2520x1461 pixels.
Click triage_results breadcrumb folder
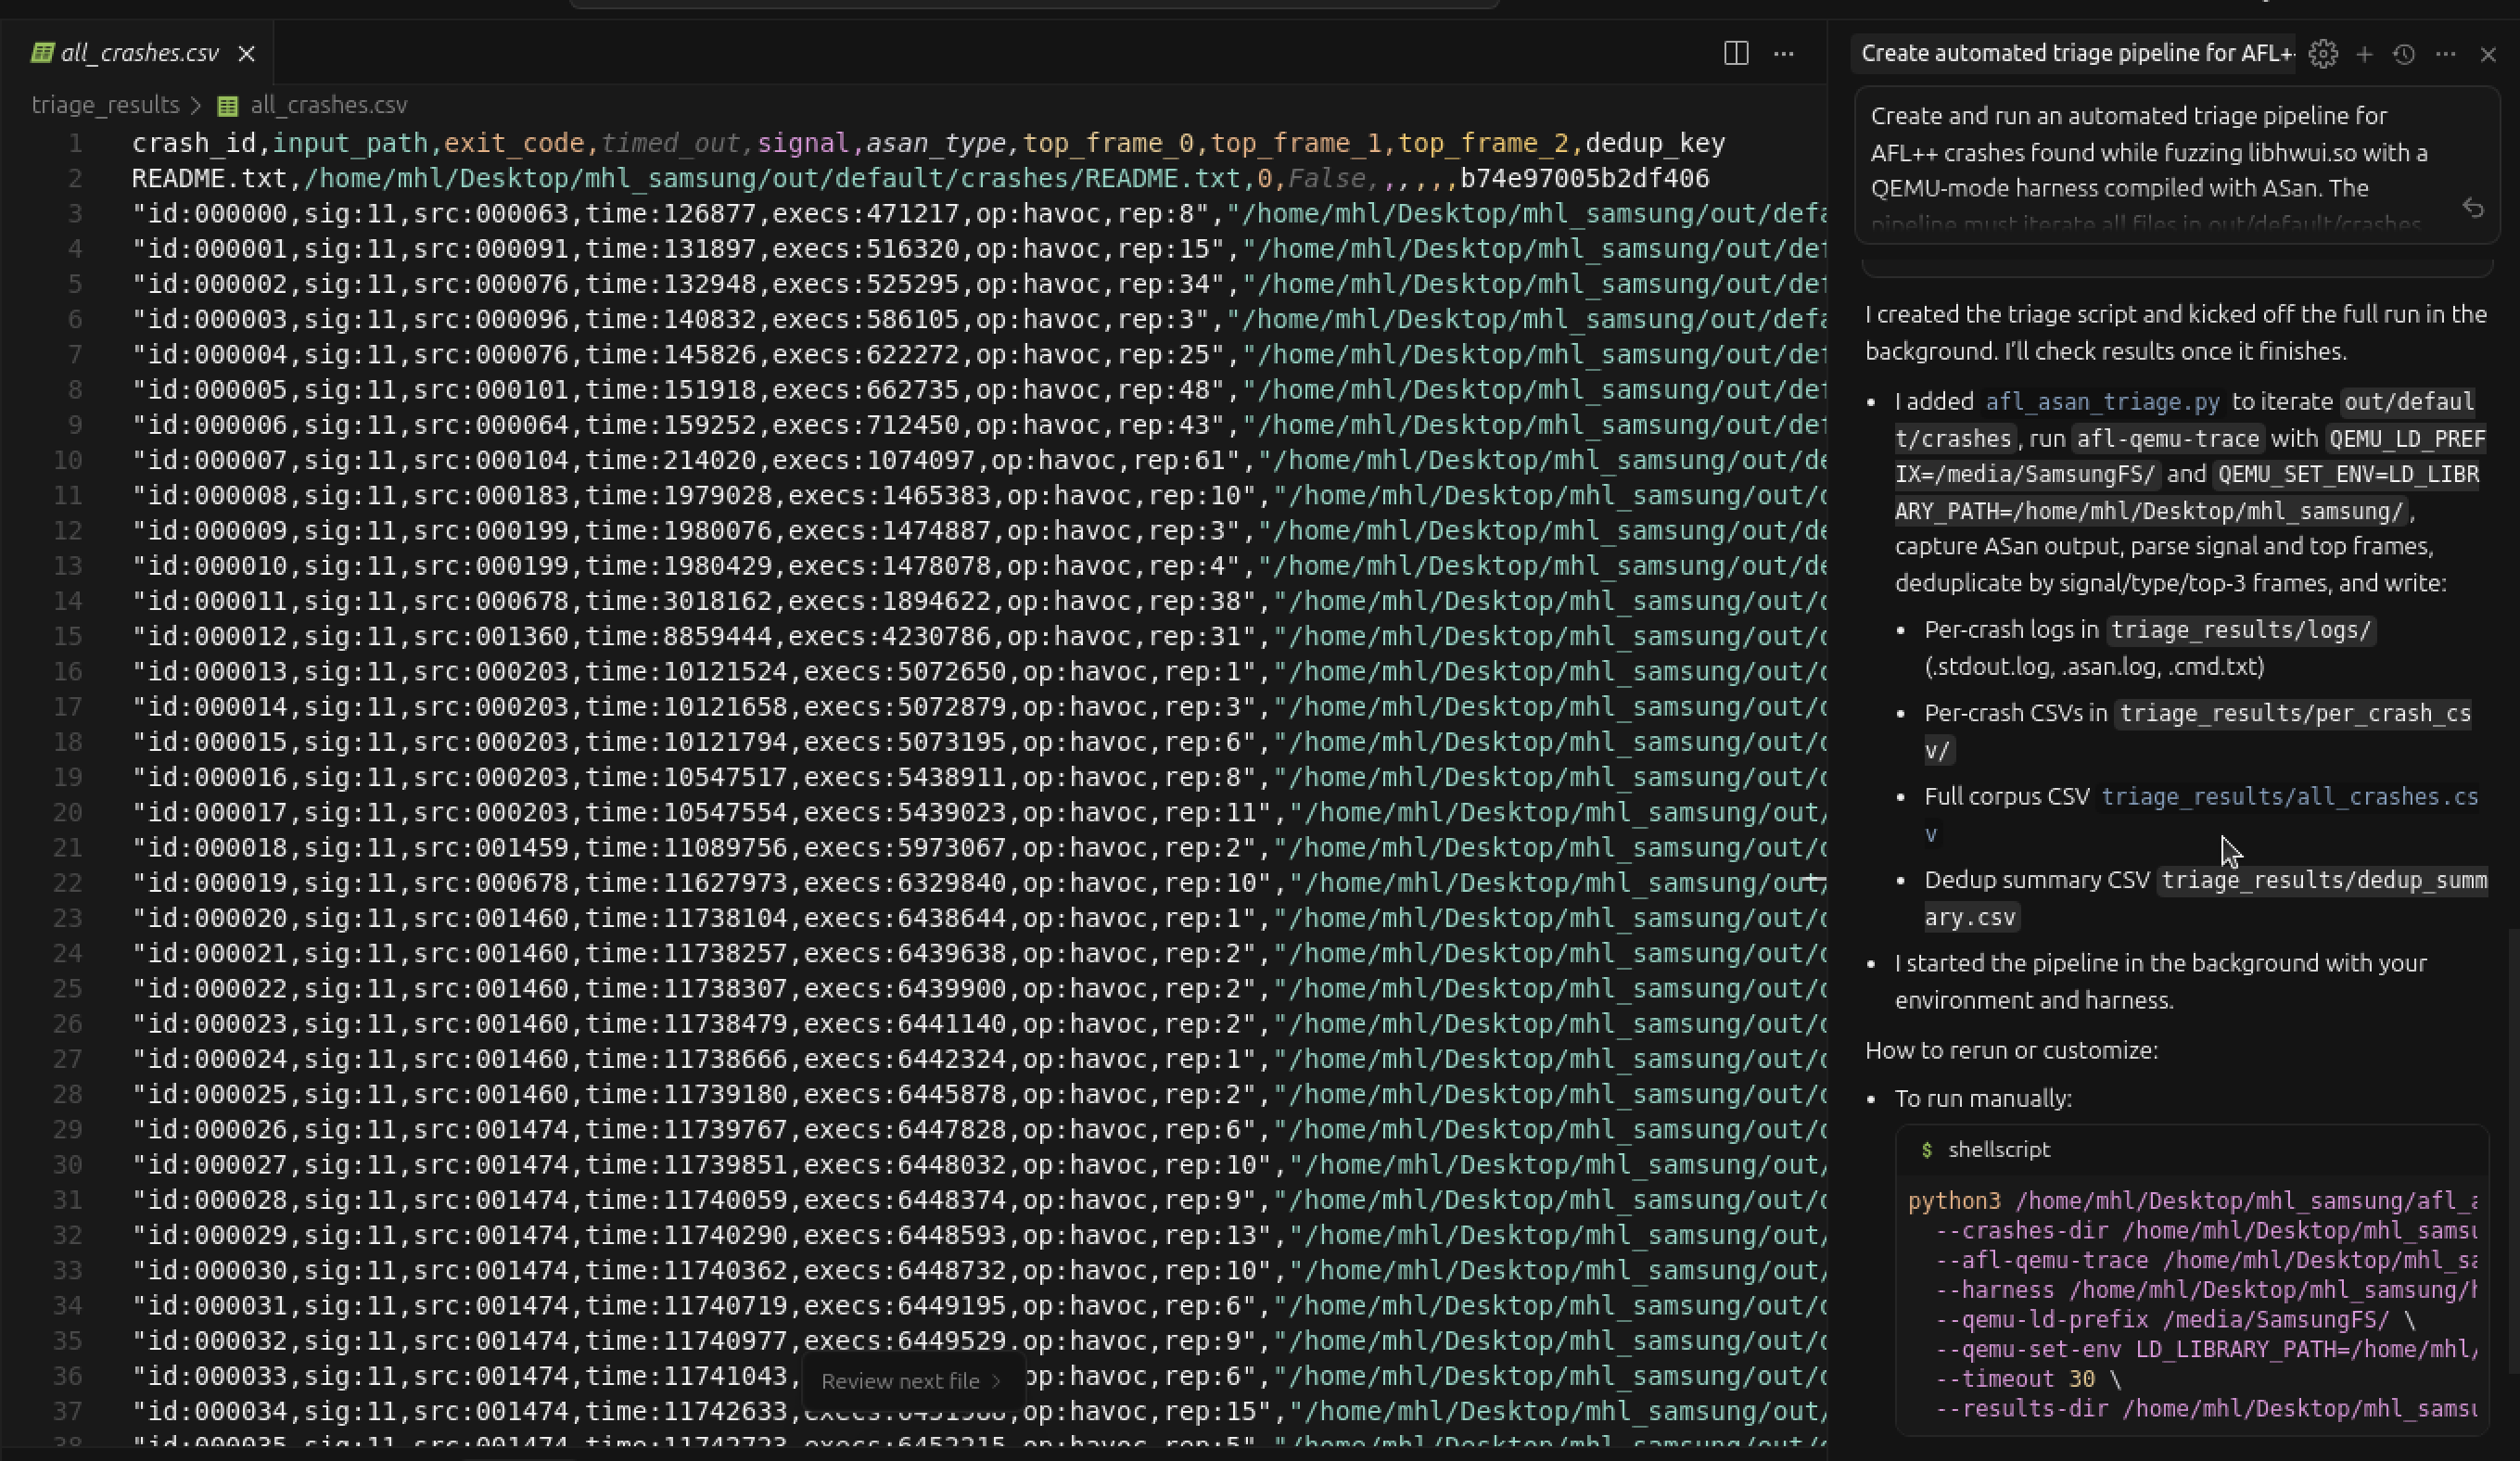pos(105,105)
